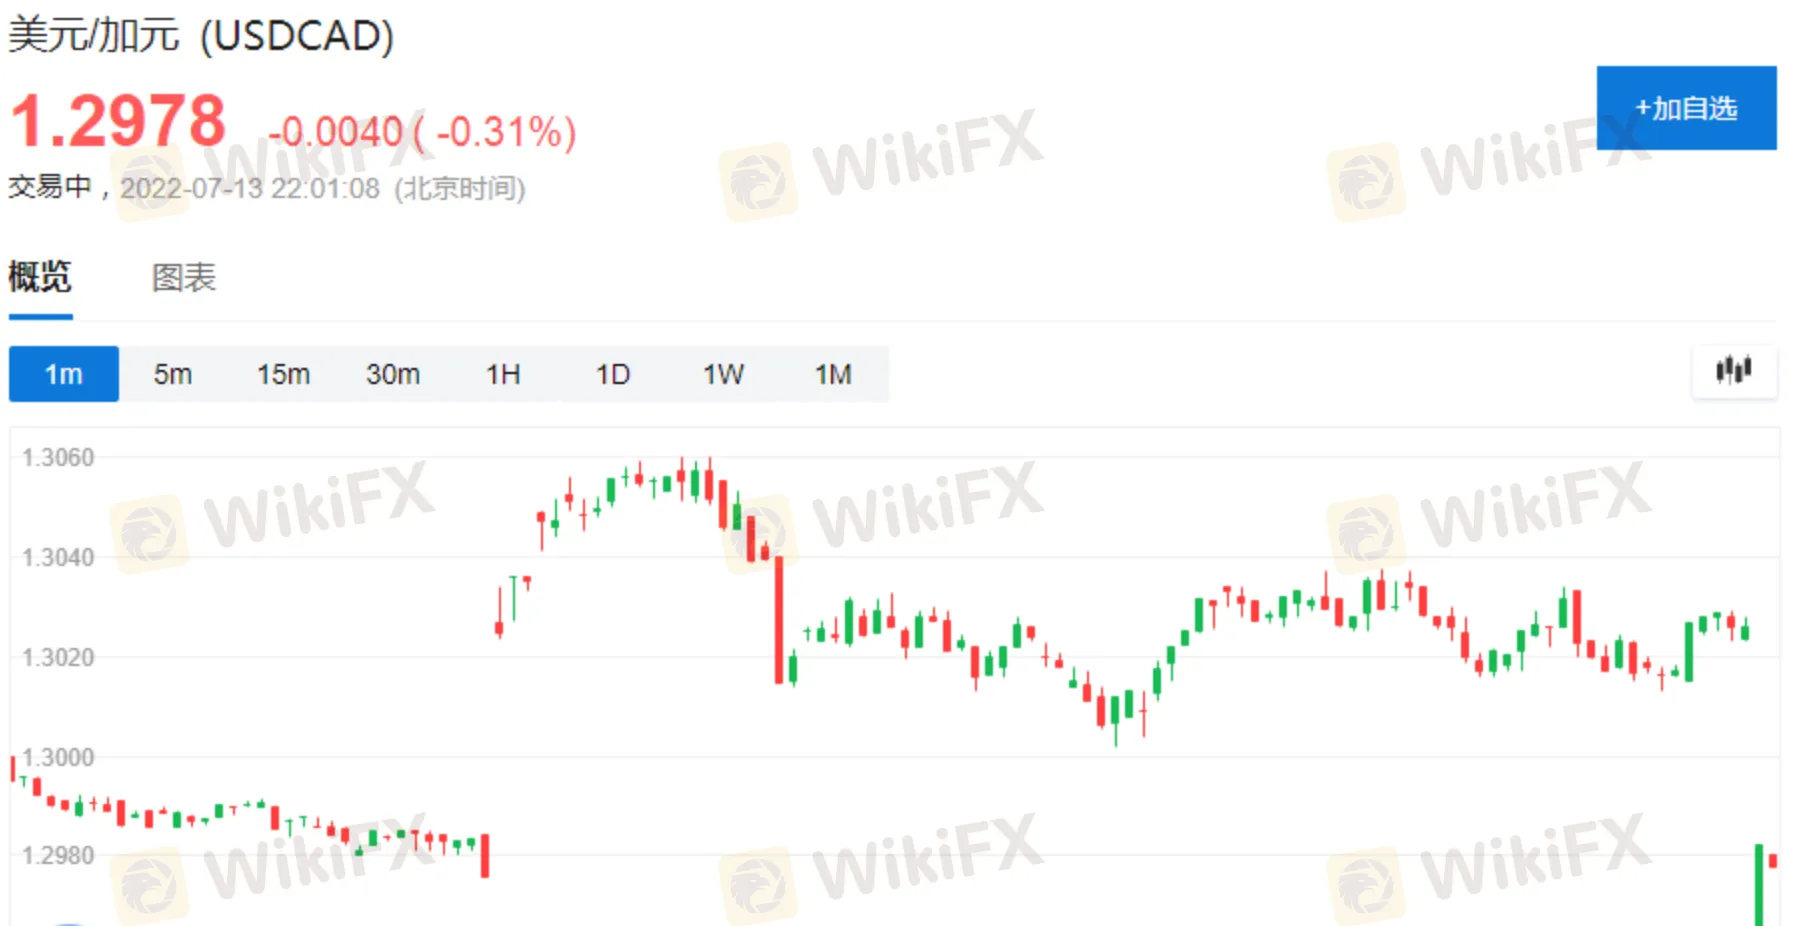The width and height of the screenshot is (1798, 926).
Task: Click the 1.2980 price axis label
Action: [58, 856]
